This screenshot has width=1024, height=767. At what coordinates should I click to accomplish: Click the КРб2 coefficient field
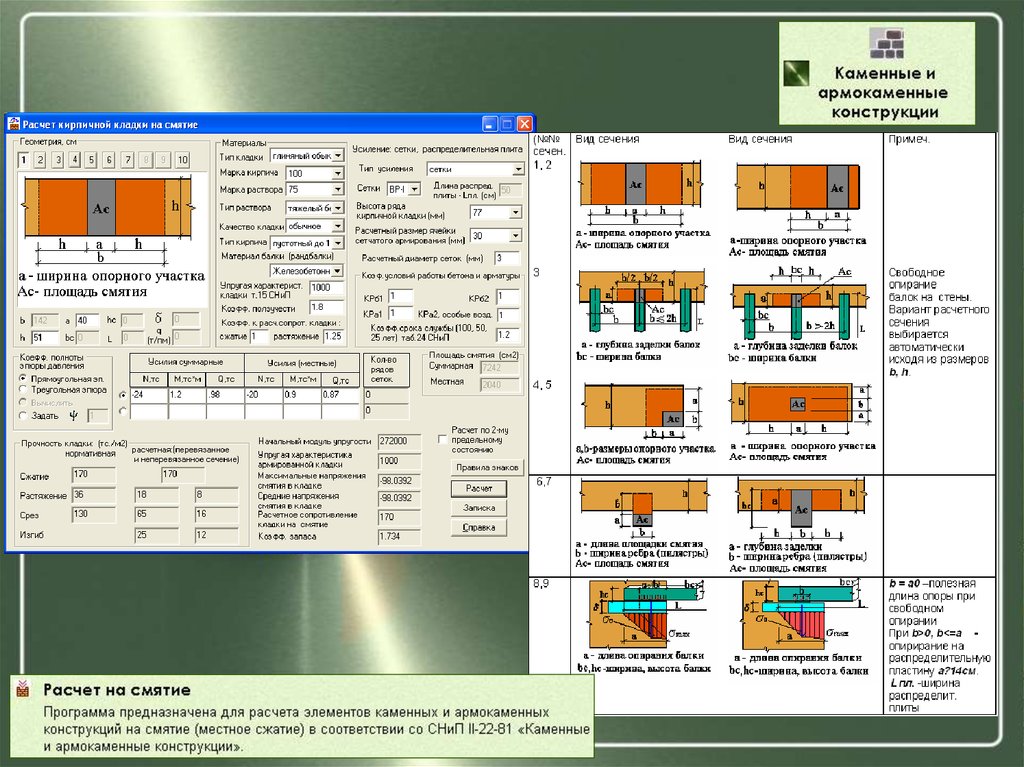point(508,297)
